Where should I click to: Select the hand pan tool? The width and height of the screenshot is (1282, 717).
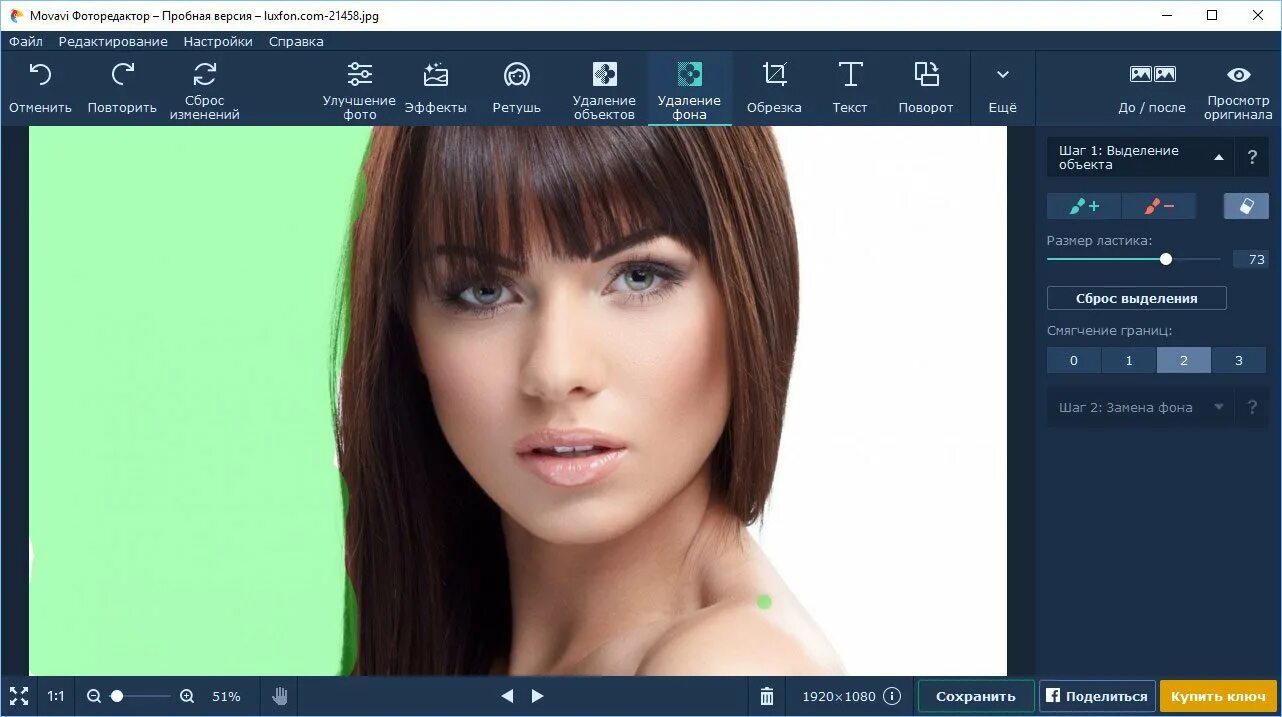pyautogui.click(x=281, y=696)
